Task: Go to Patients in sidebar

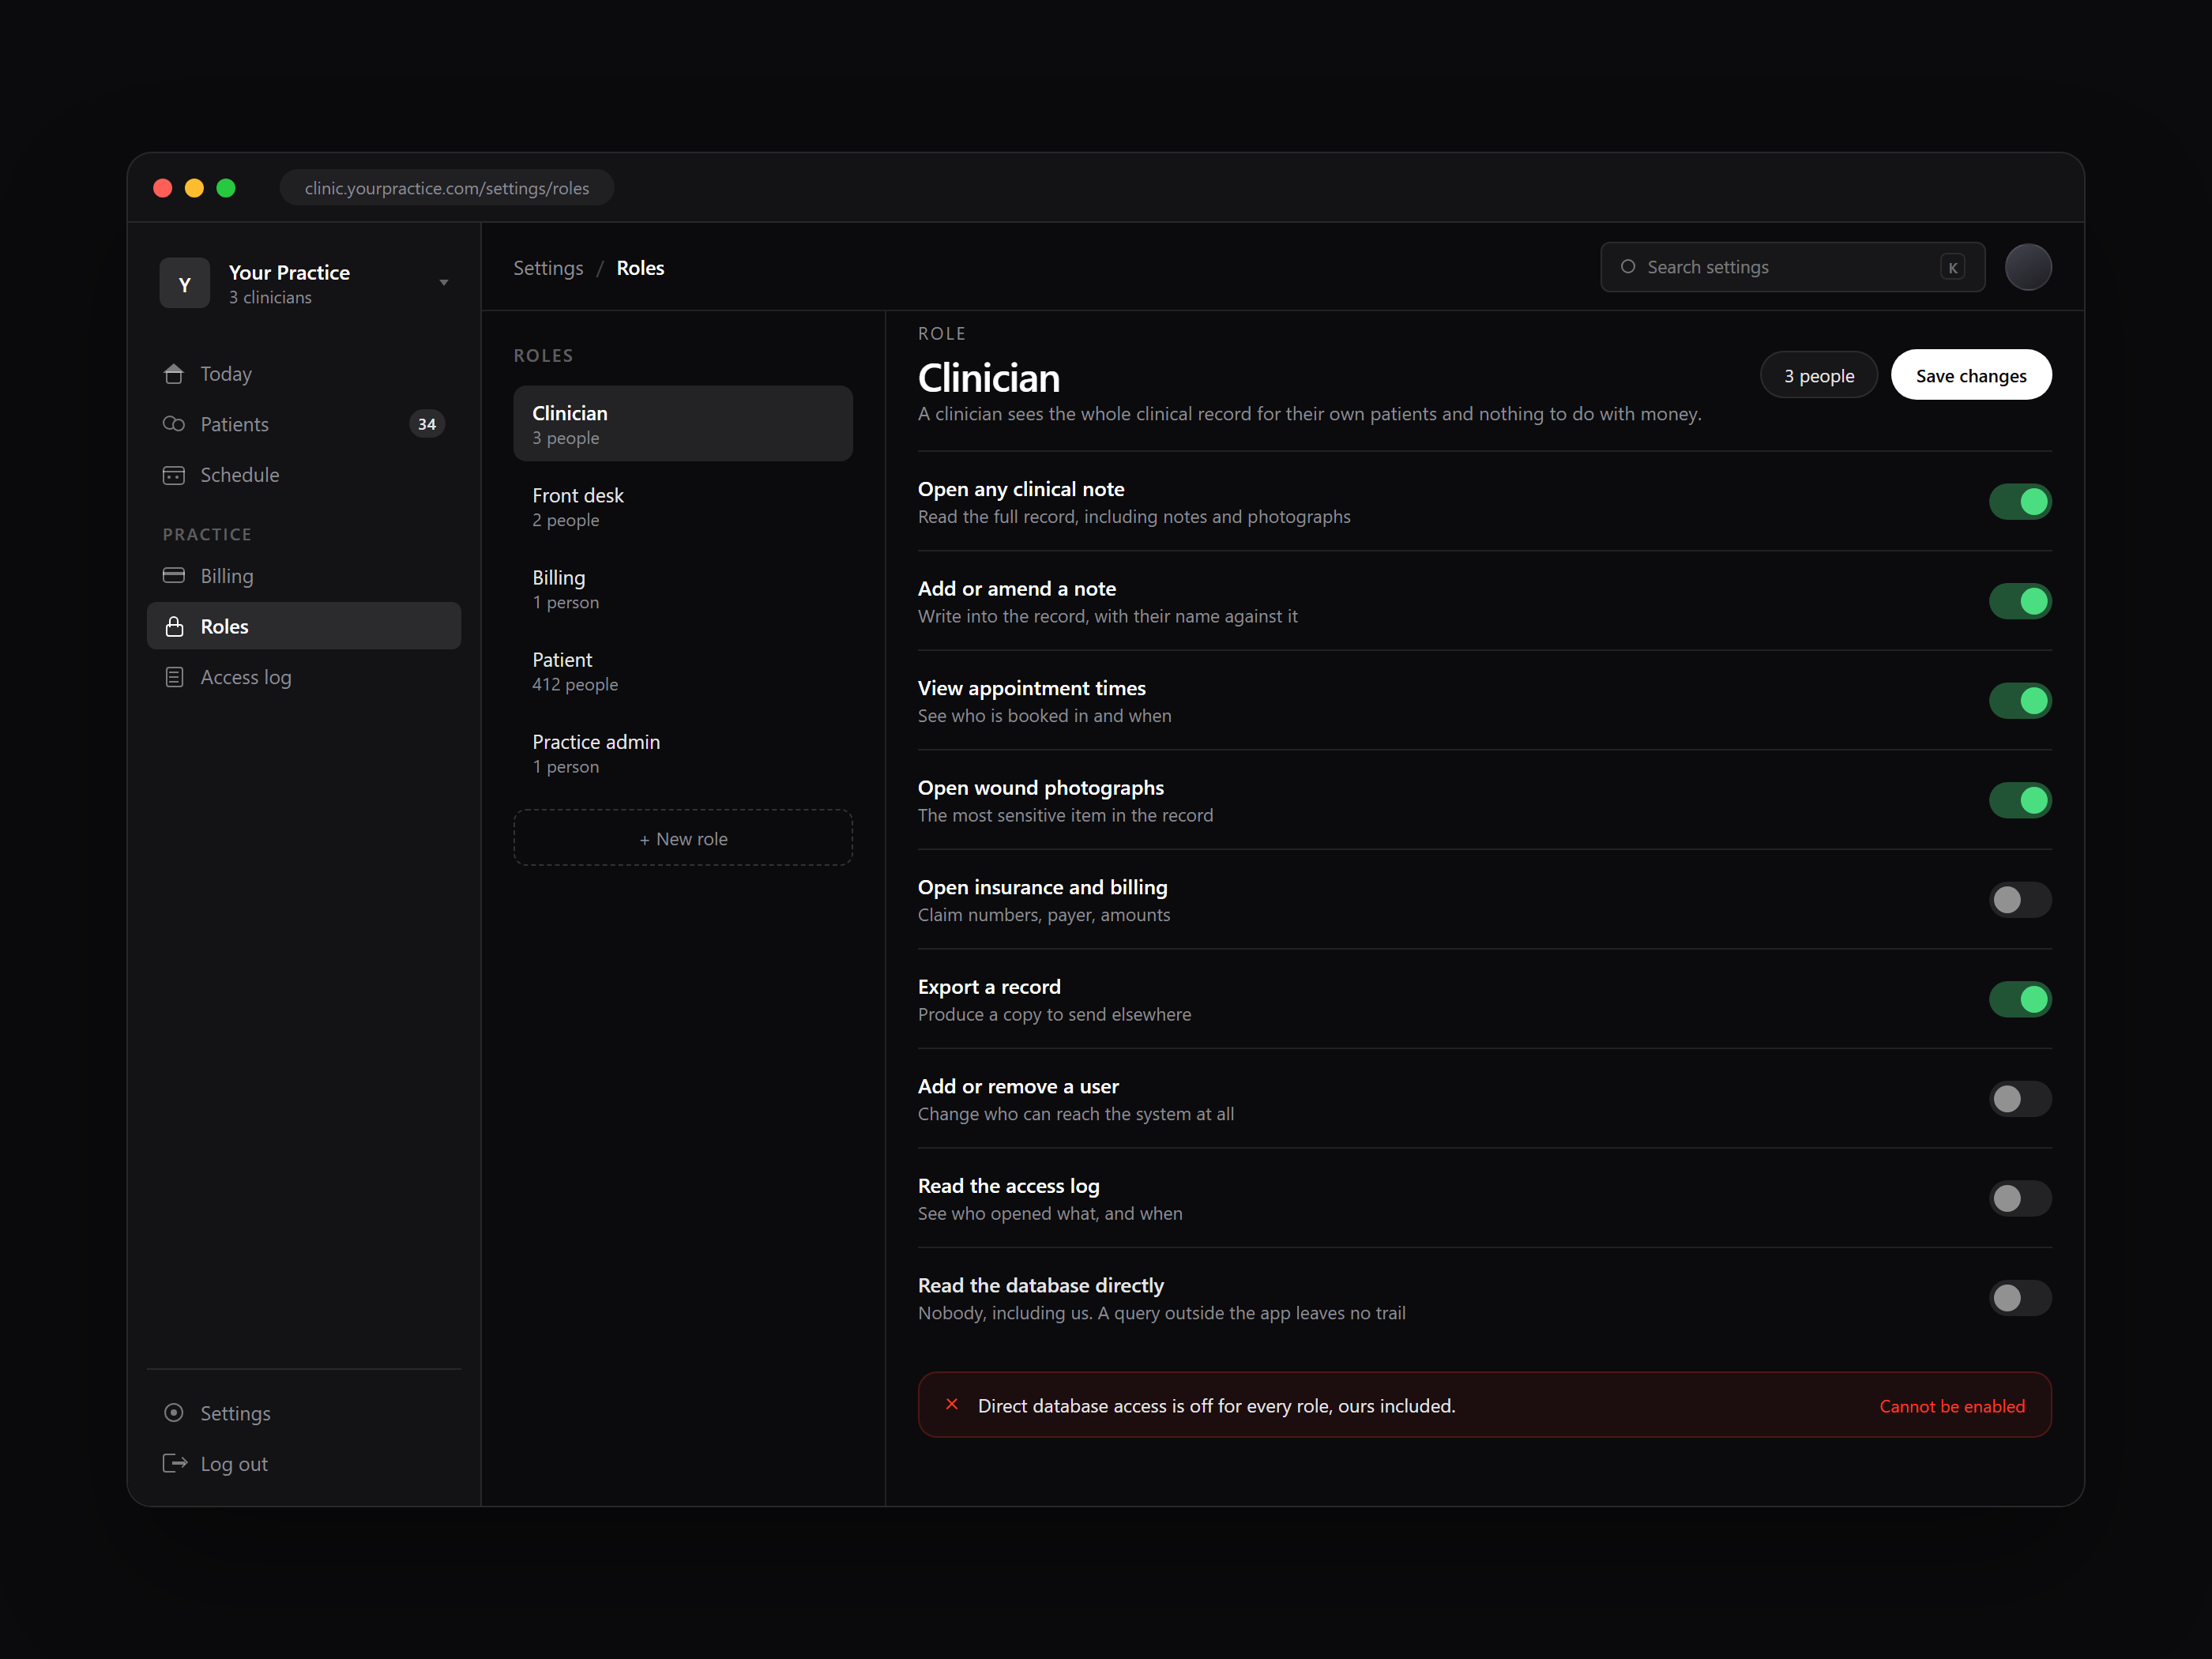Action: pos(304,424)
